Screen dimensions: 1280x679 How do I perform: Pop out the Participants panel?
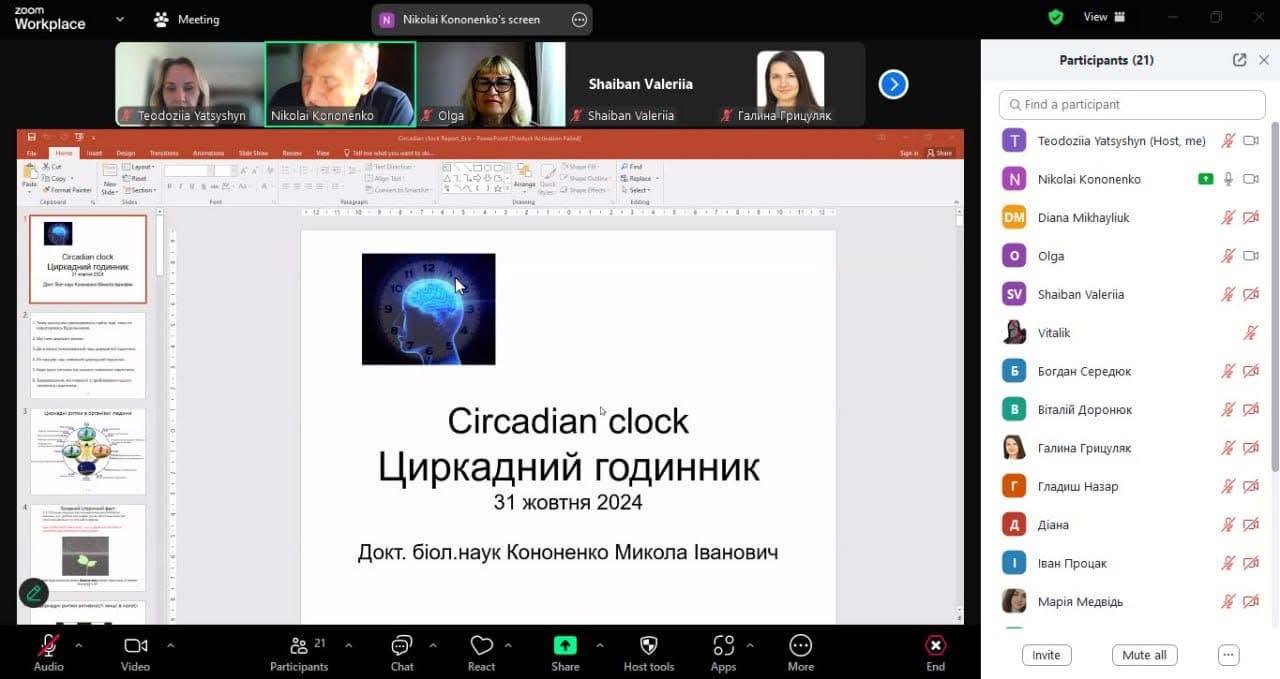1239,60
